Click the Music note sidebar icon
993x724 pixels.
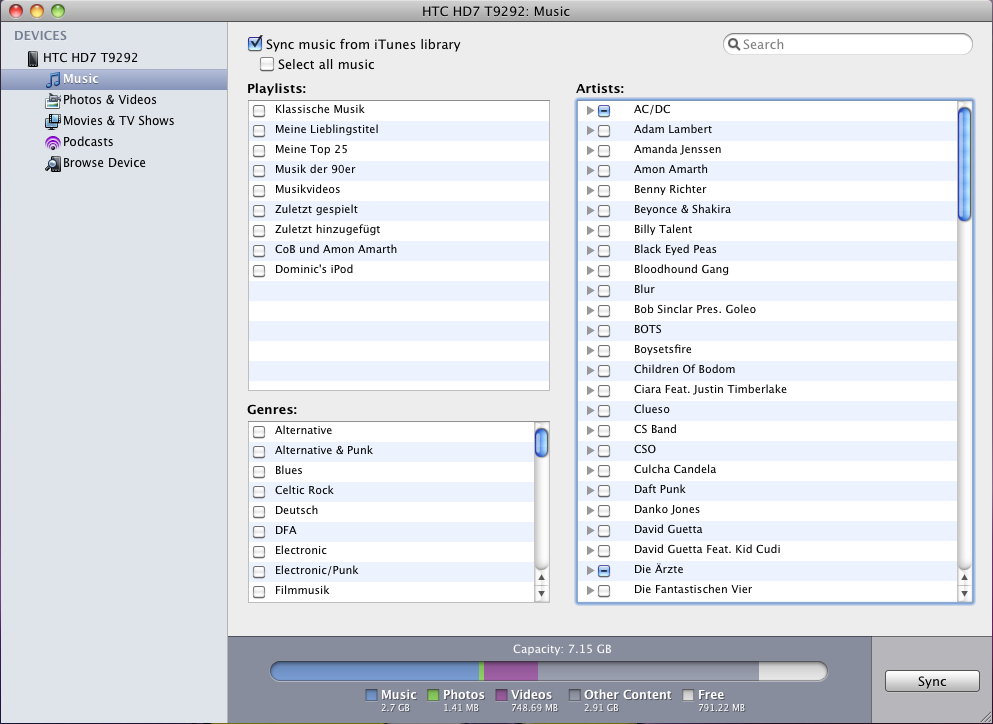pyautogui.click(x=53, y=79)
